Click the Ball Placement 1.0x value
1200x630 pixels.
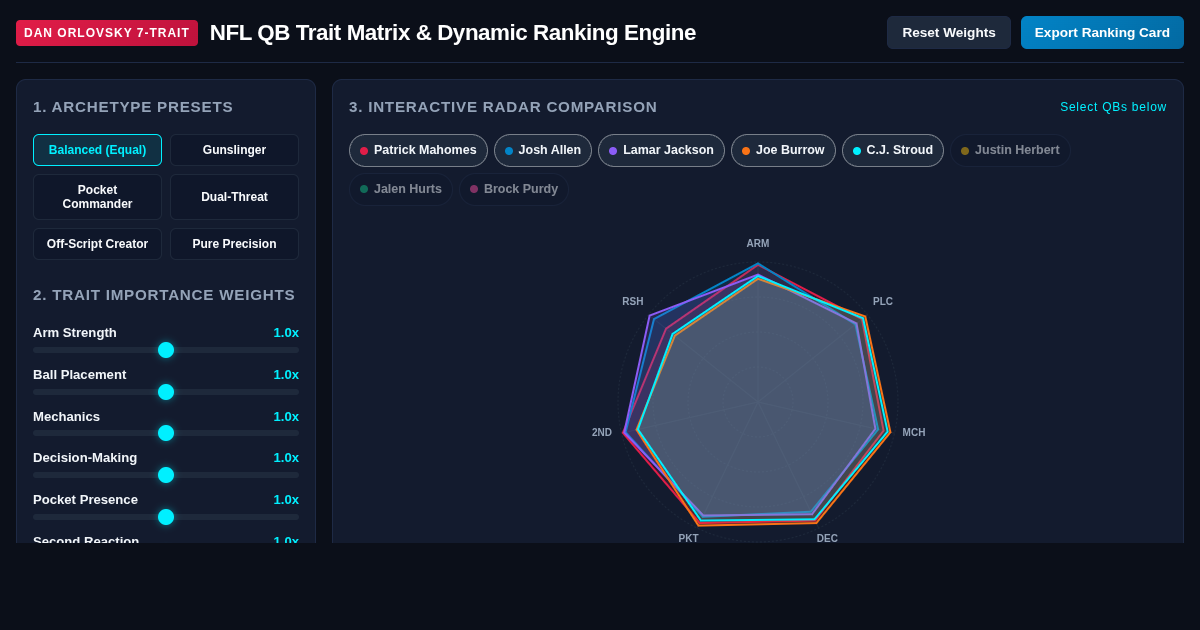click(x=286, y=375)
